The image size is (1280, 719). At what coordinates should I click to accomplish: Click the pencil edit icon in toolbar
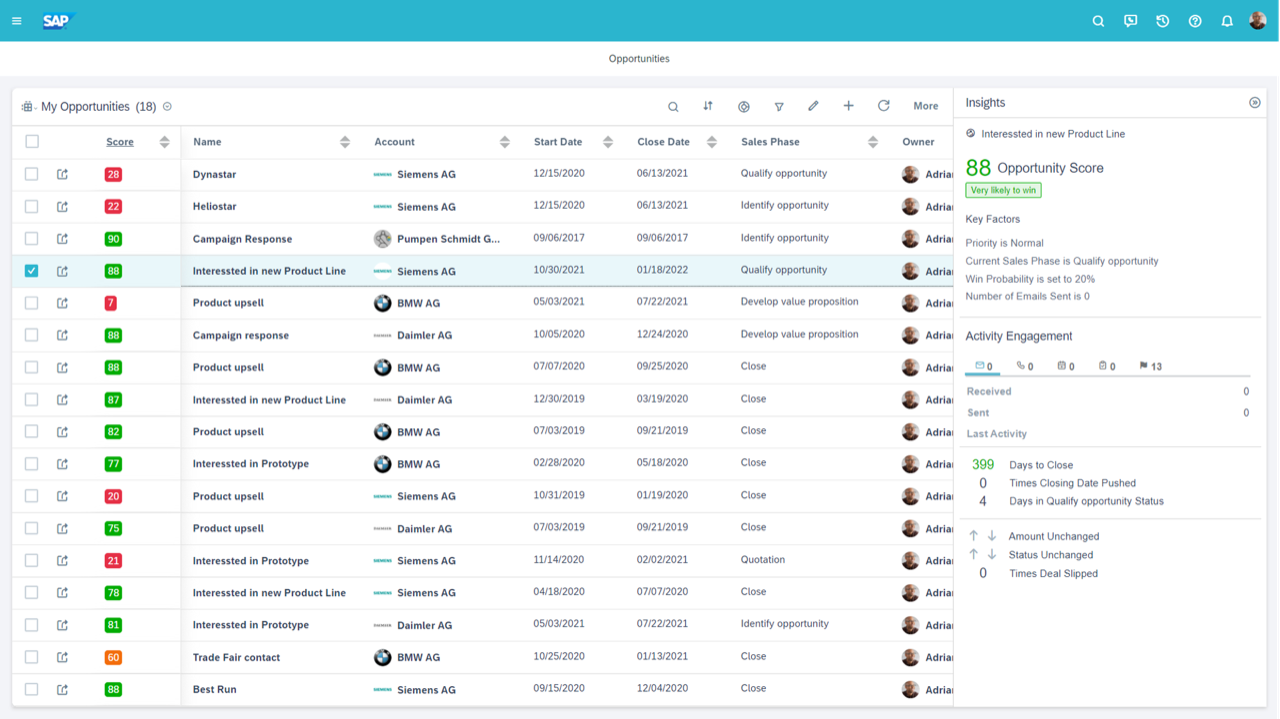coord(813,106)
